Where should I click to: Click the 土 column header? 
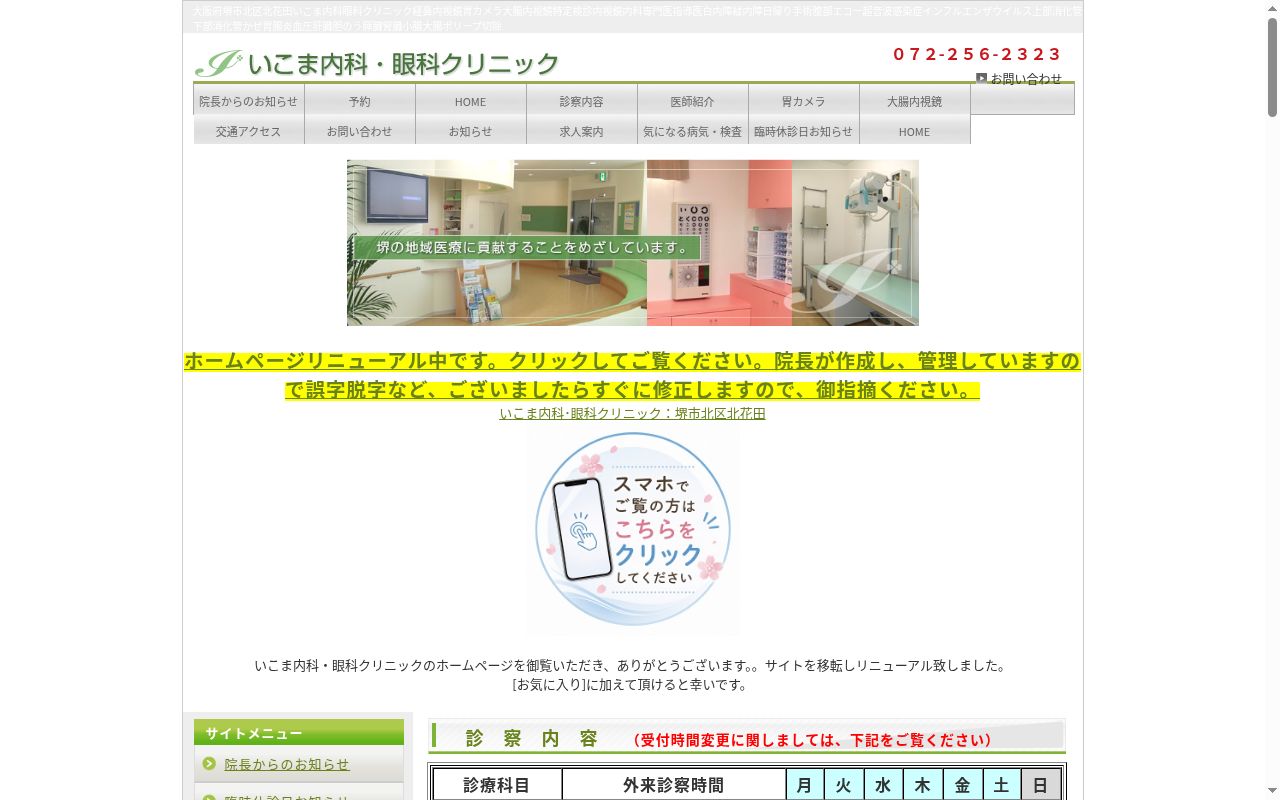pos(1001,785)
